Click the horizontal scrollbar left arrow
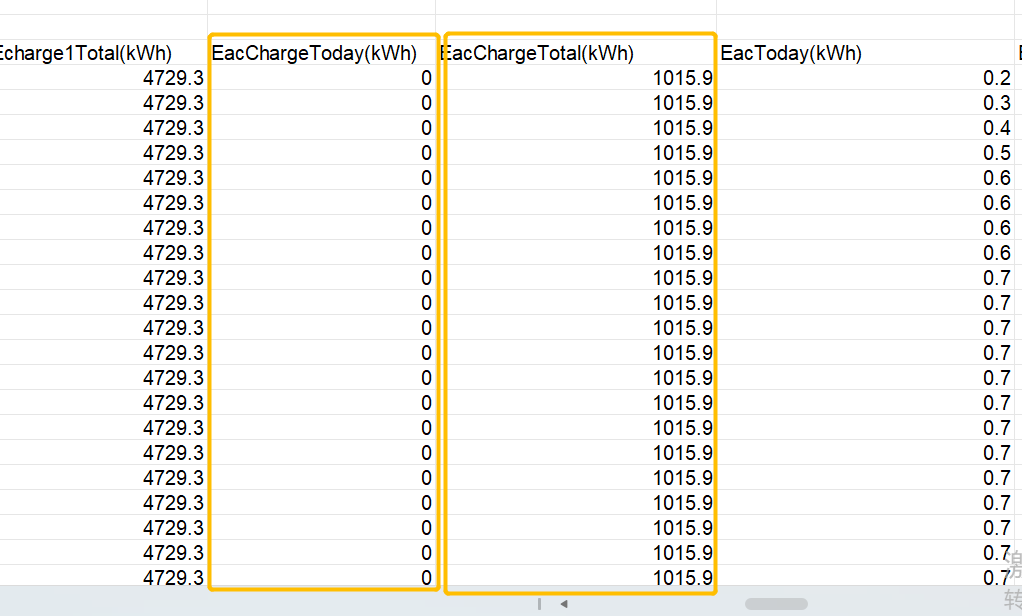 [564, 604]
